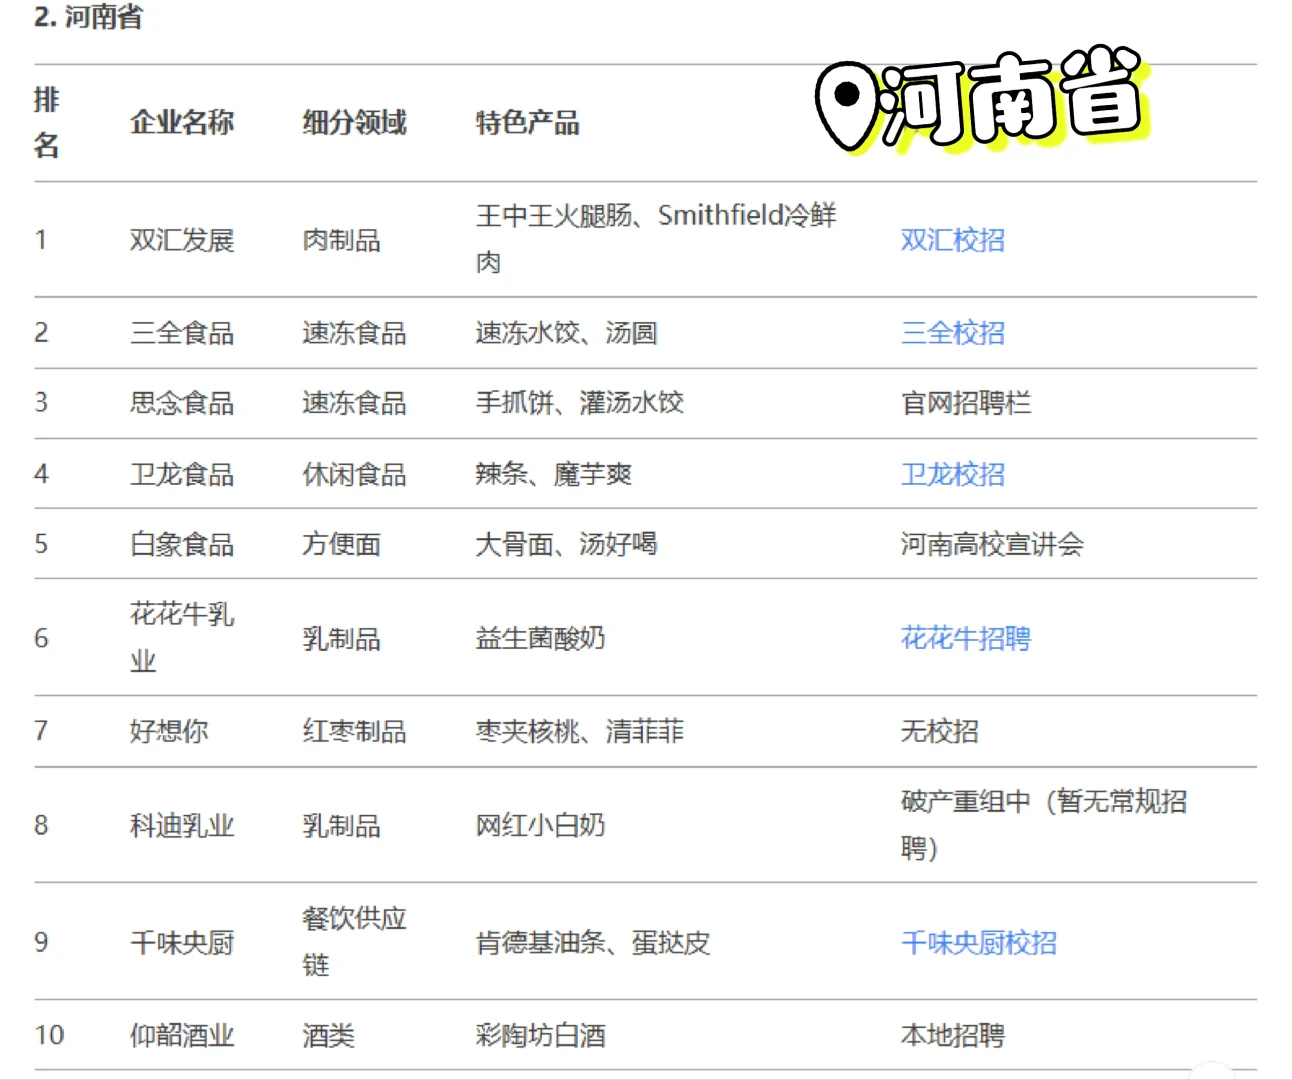This screenshot has width=1292, height=1080.
Task: Click the 破产重组中 recruitment note
Action: pyautogui.click(x=1043, y=824)
